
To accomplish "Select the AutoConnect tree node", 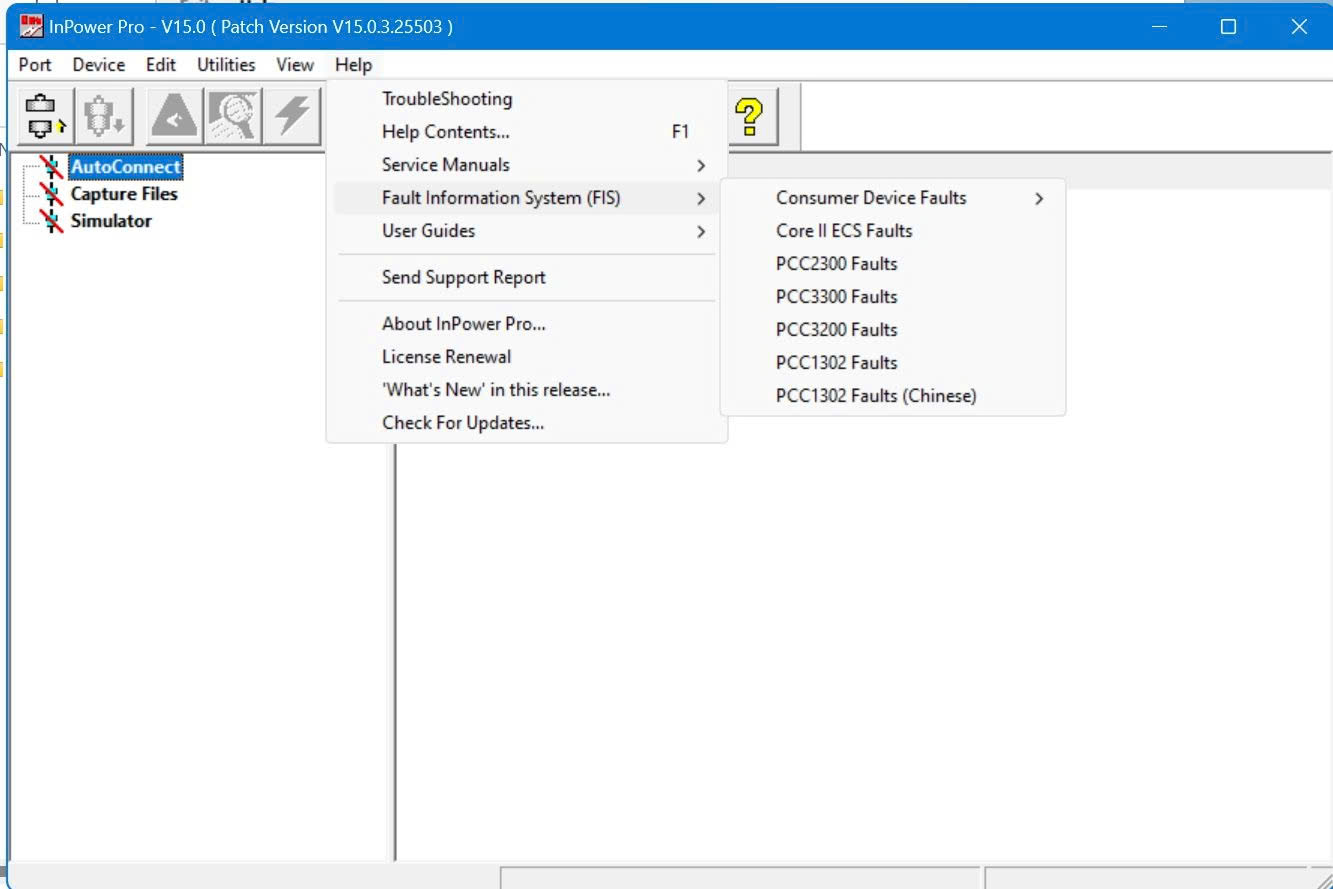I will [x=126, y=167].
